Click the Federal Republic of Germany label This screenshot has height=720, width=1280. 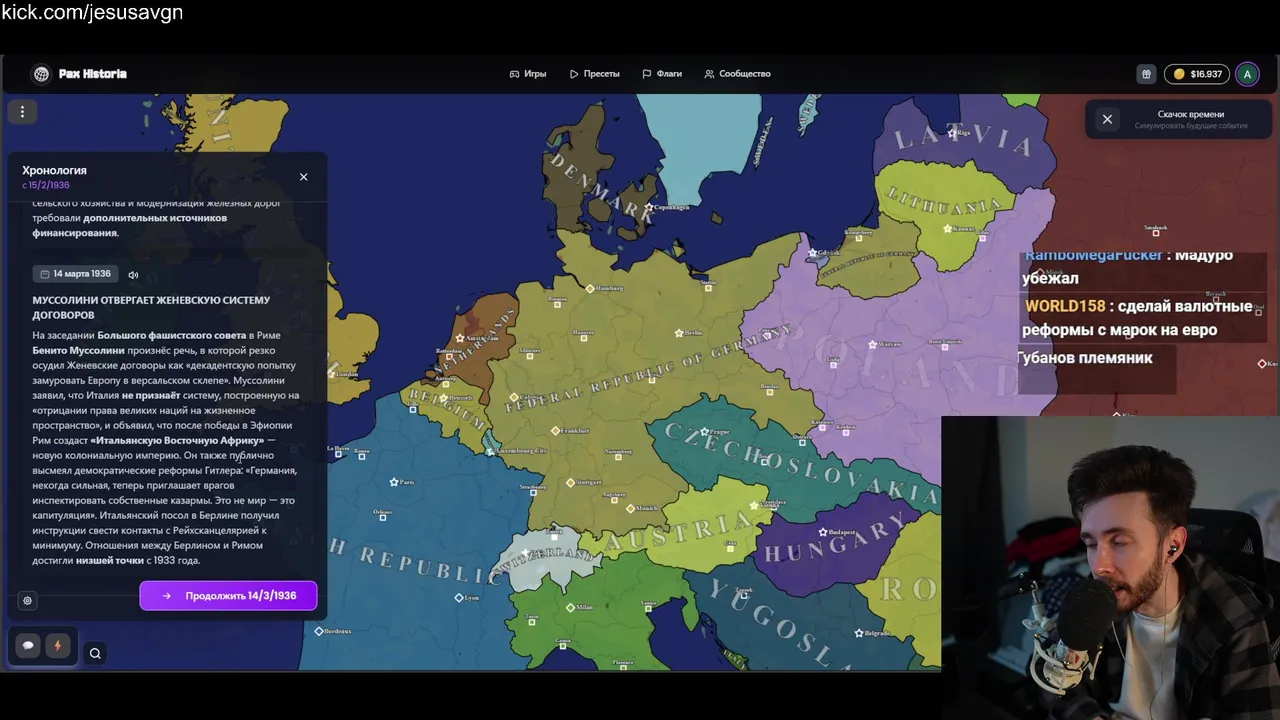[x=649, y=370]
